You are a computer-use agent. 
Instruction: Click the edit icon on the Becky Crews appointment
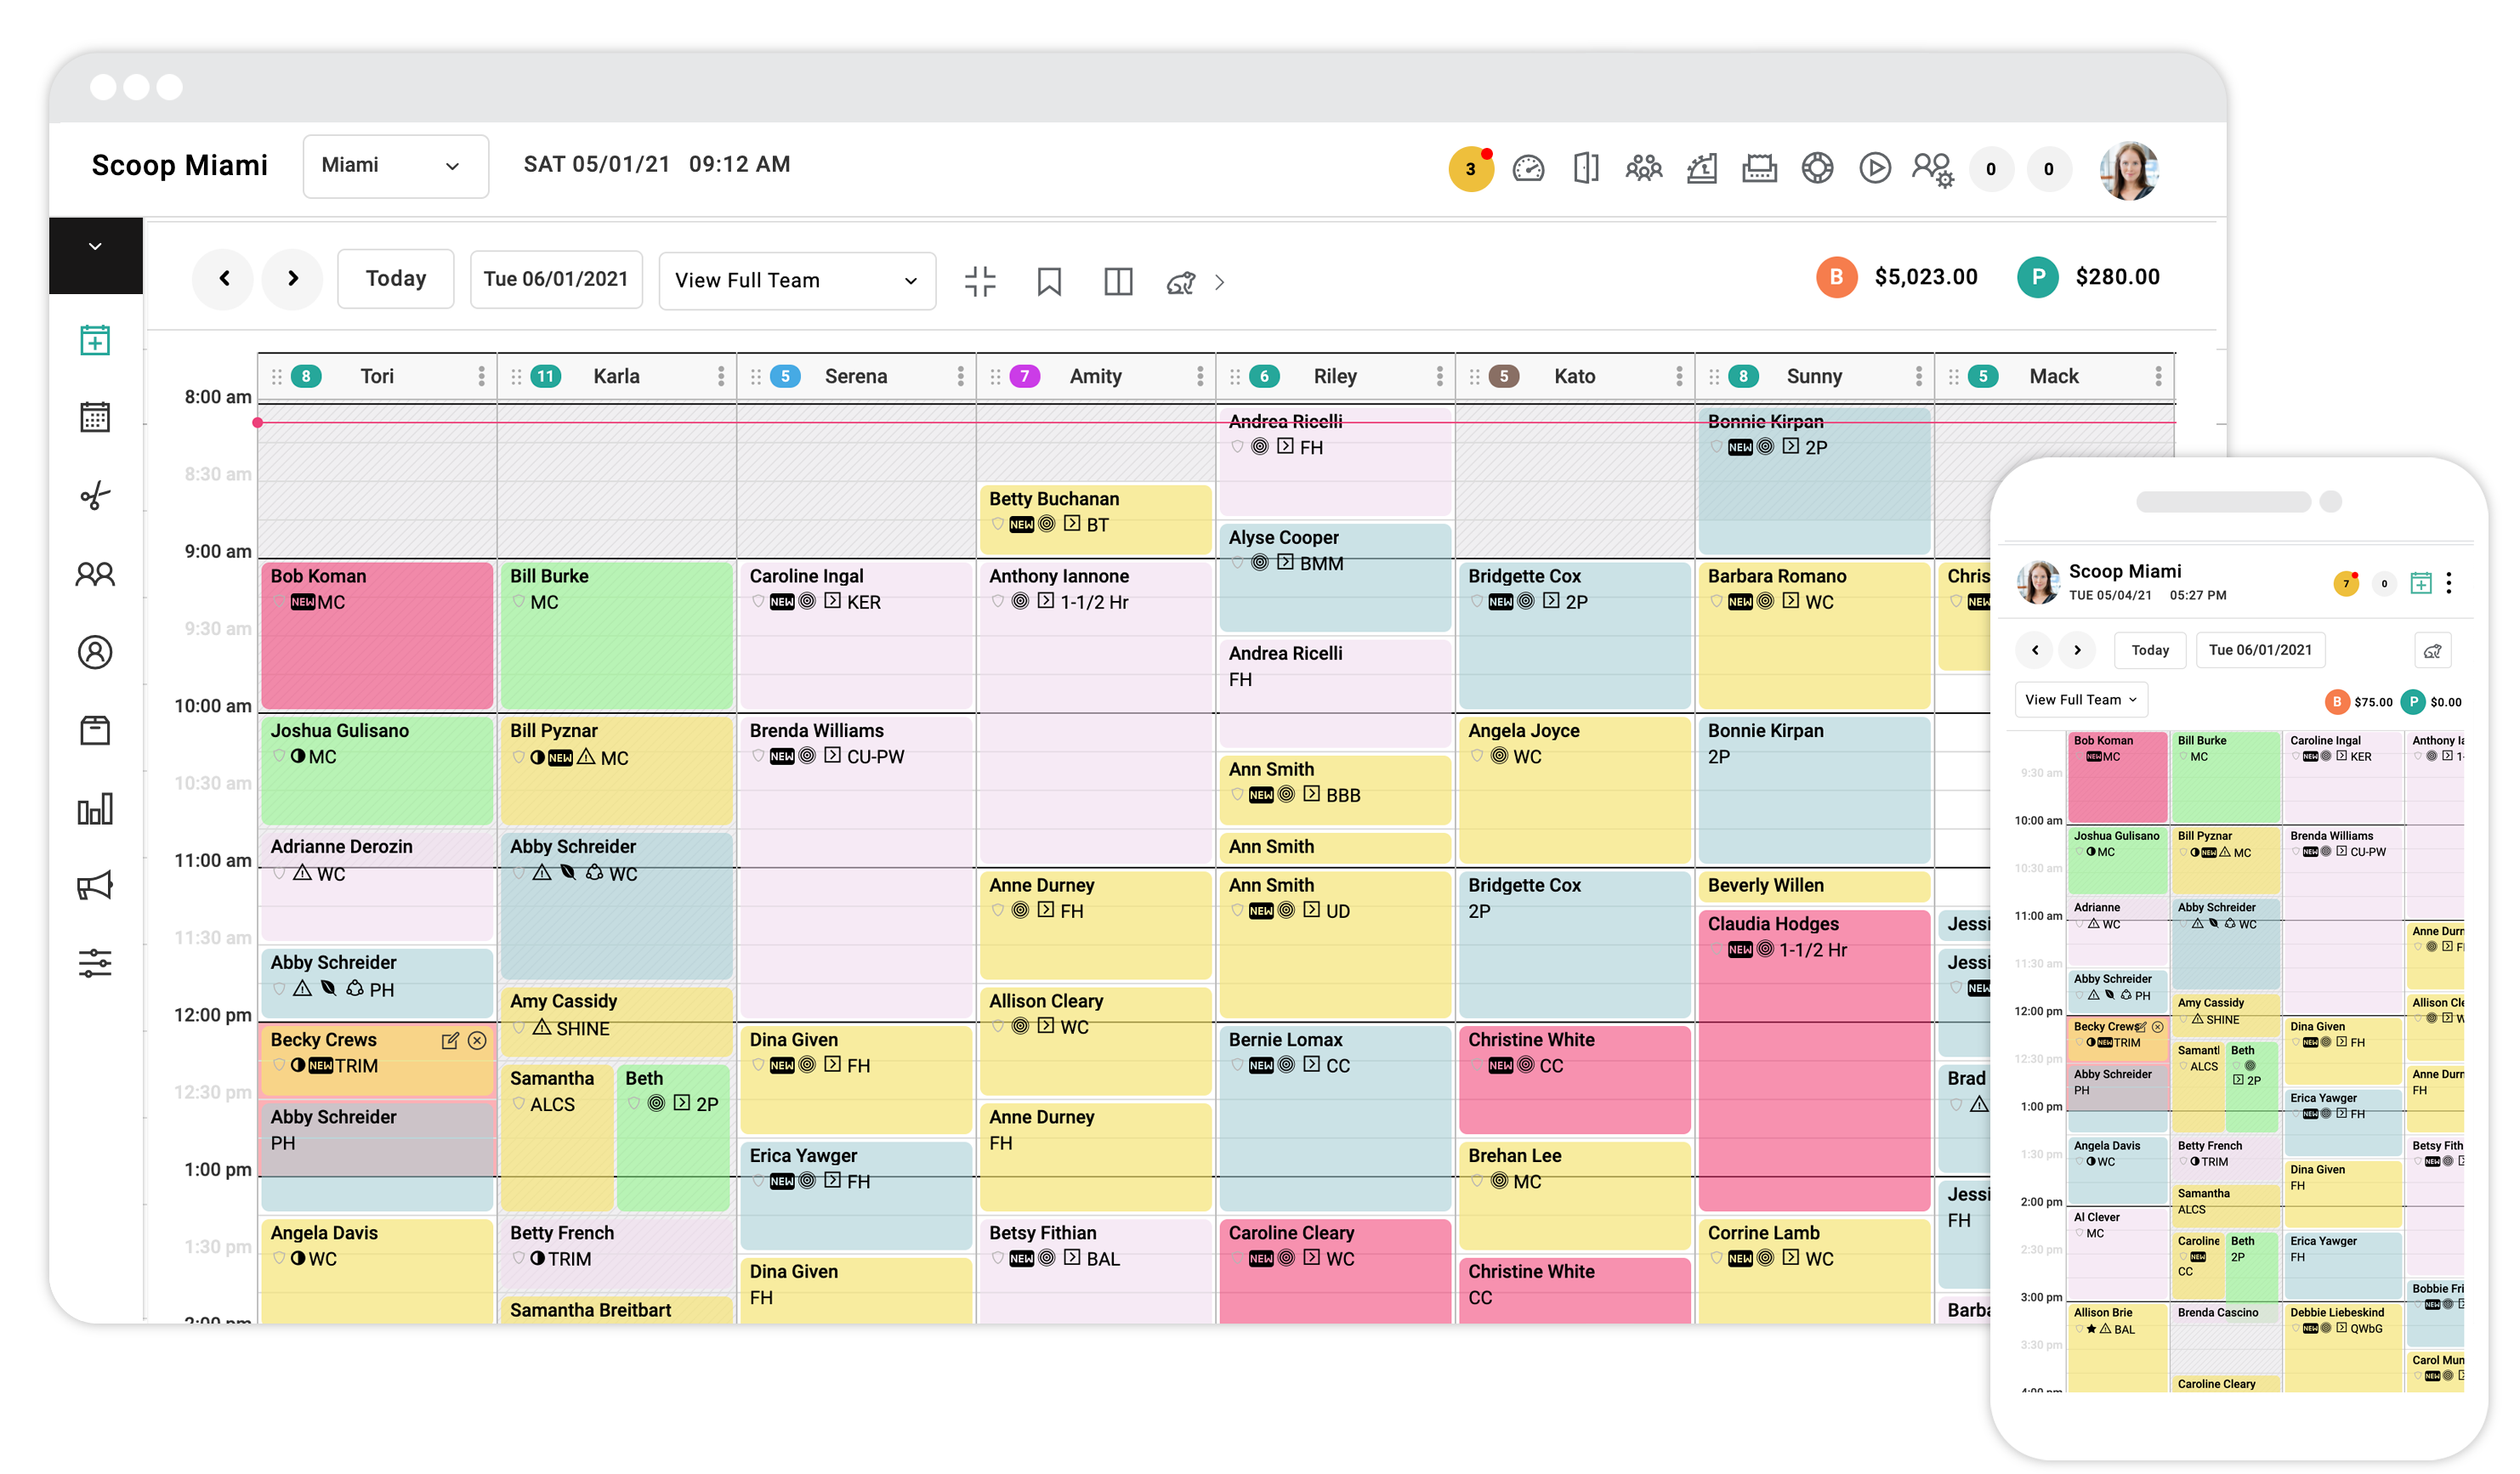(450, 1040)
